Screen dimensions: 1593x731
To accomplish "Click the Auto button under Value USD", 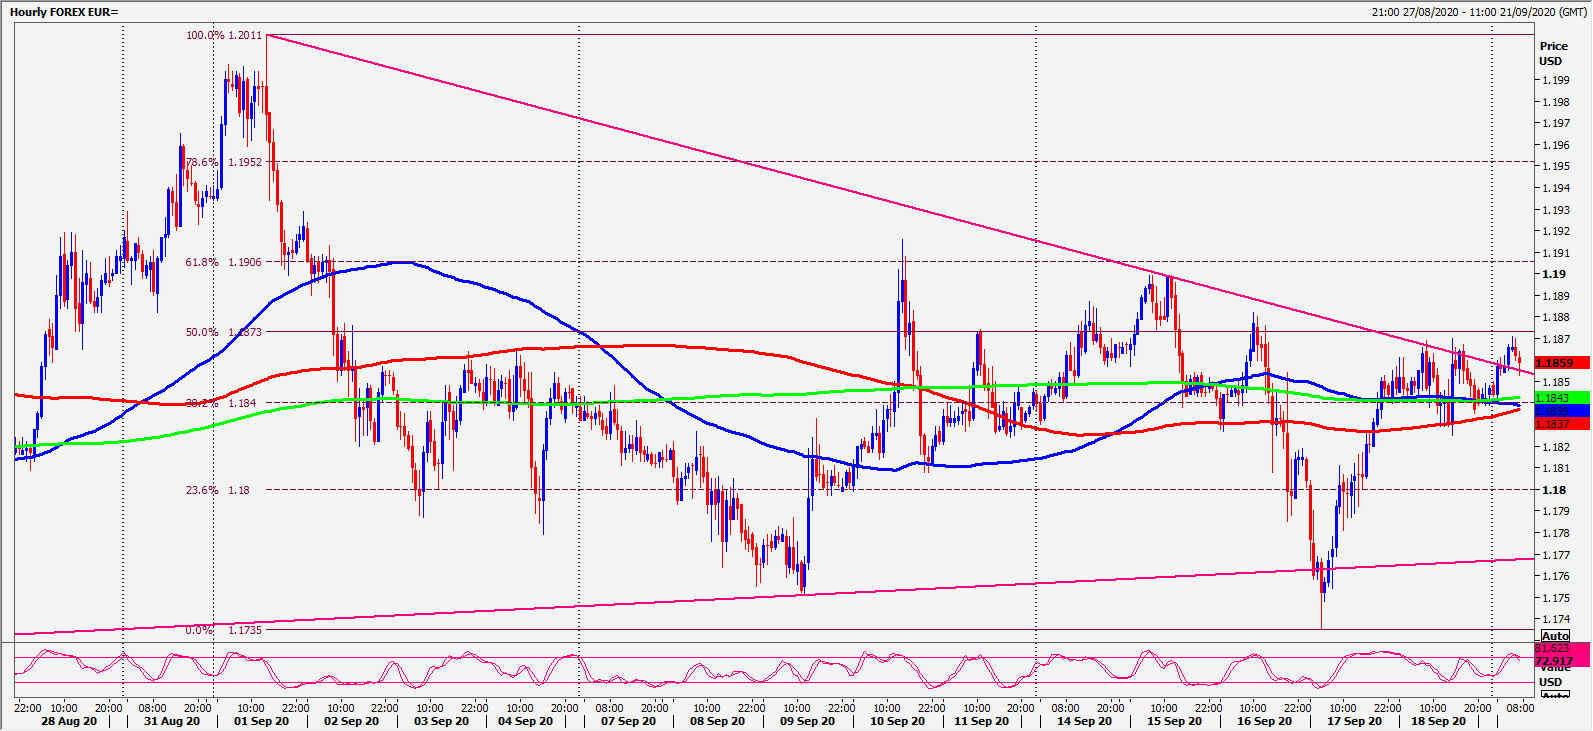I will pos(1555,695).
